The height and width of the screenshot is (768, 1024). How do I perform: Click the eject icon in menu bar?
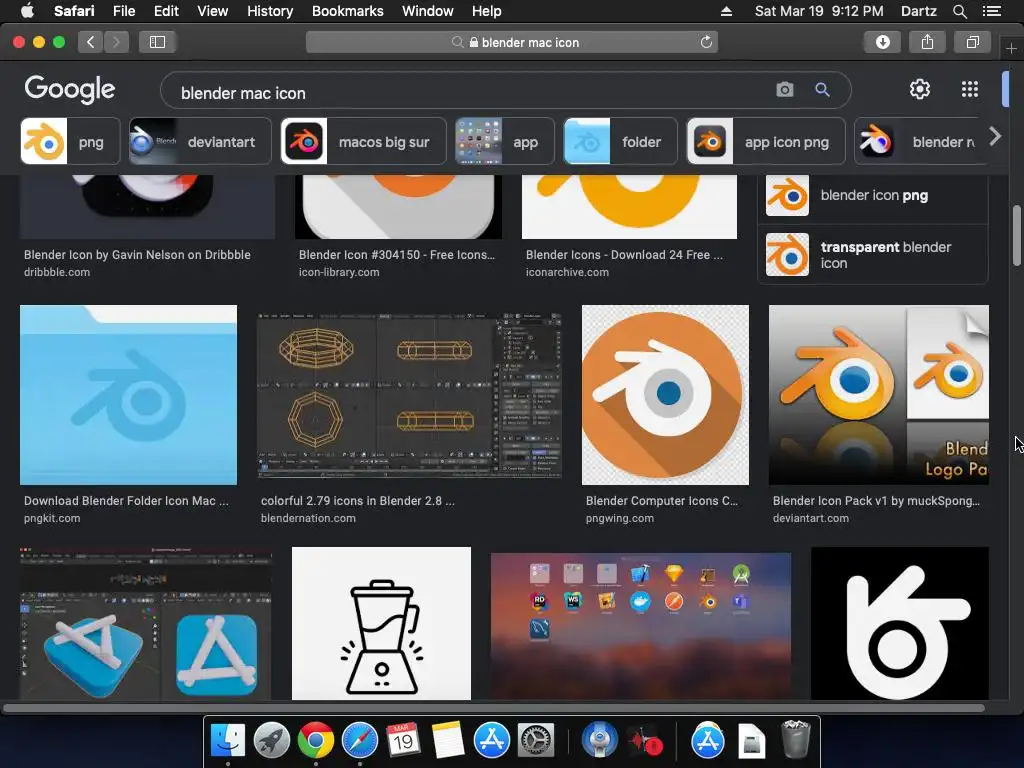pos(726,11)
